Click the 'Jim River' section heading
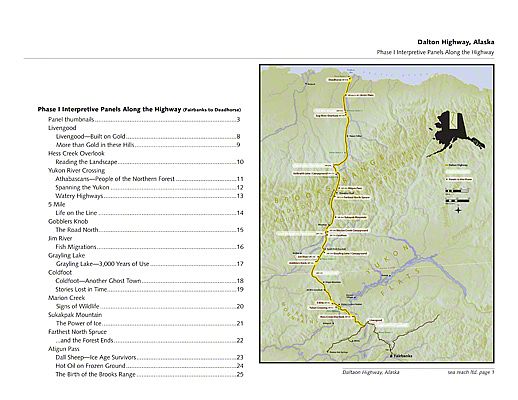This screenshot has width=518, height=400. tap(60, 238)
